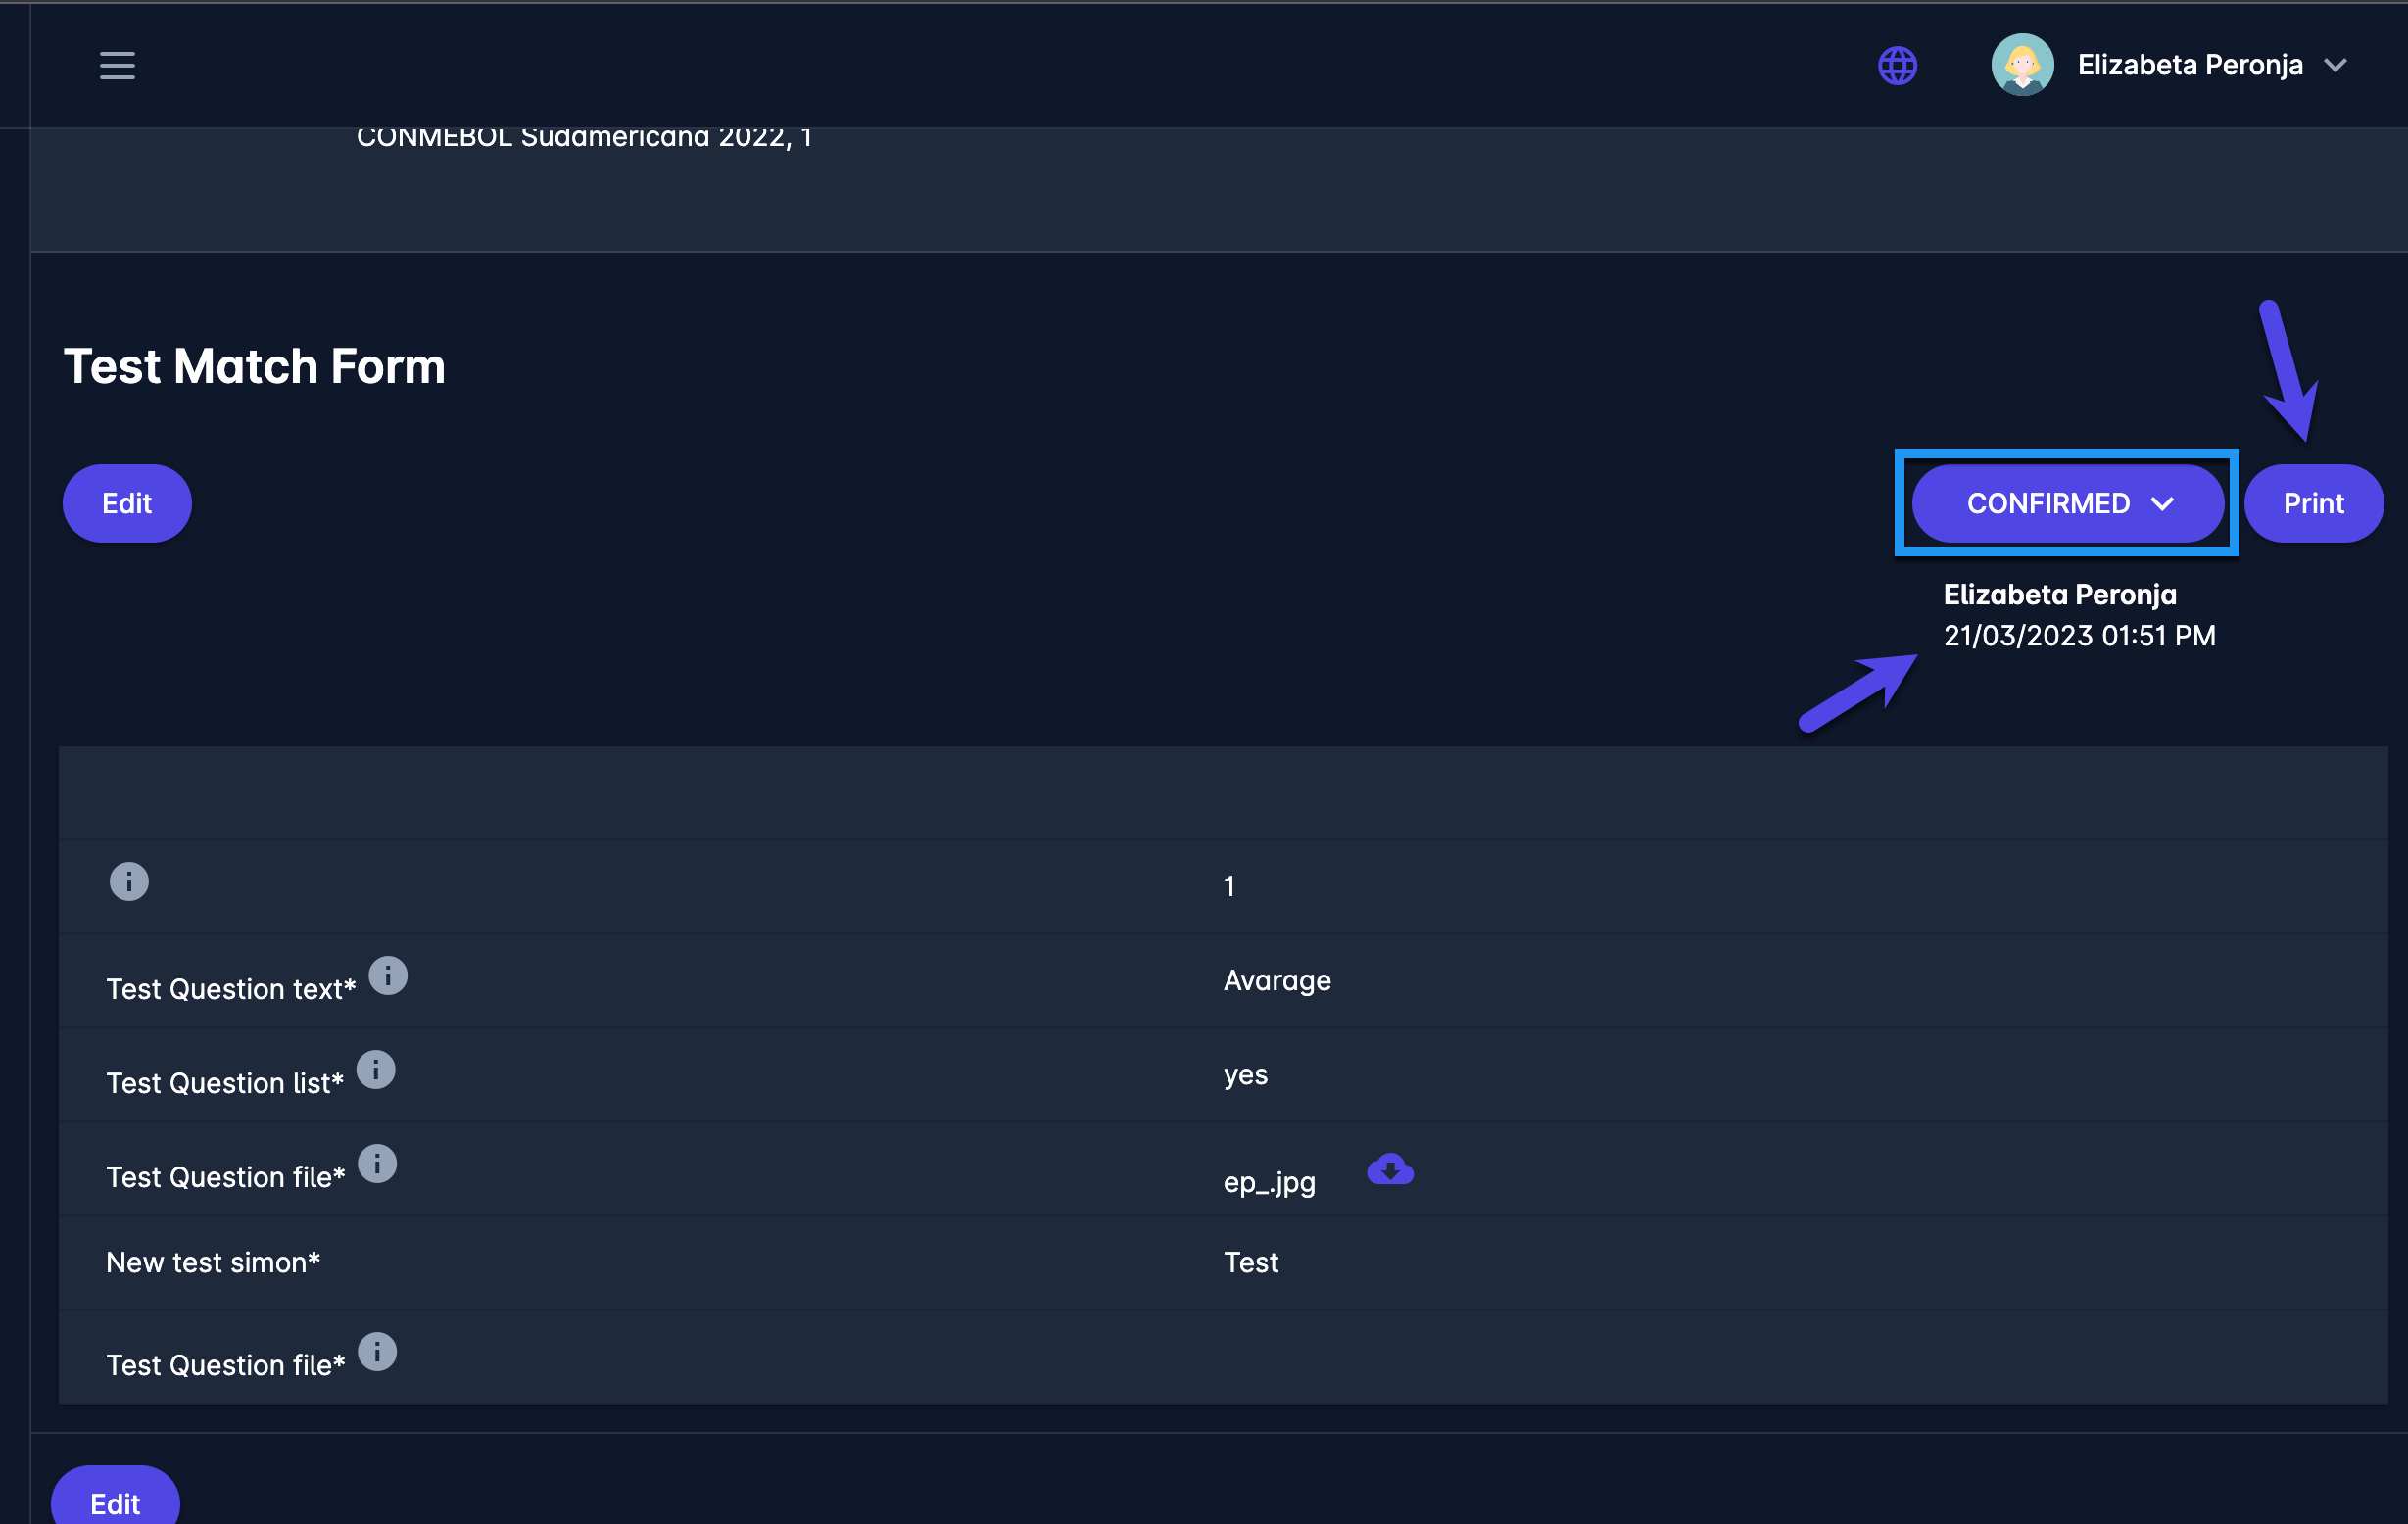
Task: Click the bottom Edit button
Action: point(115,1503)
